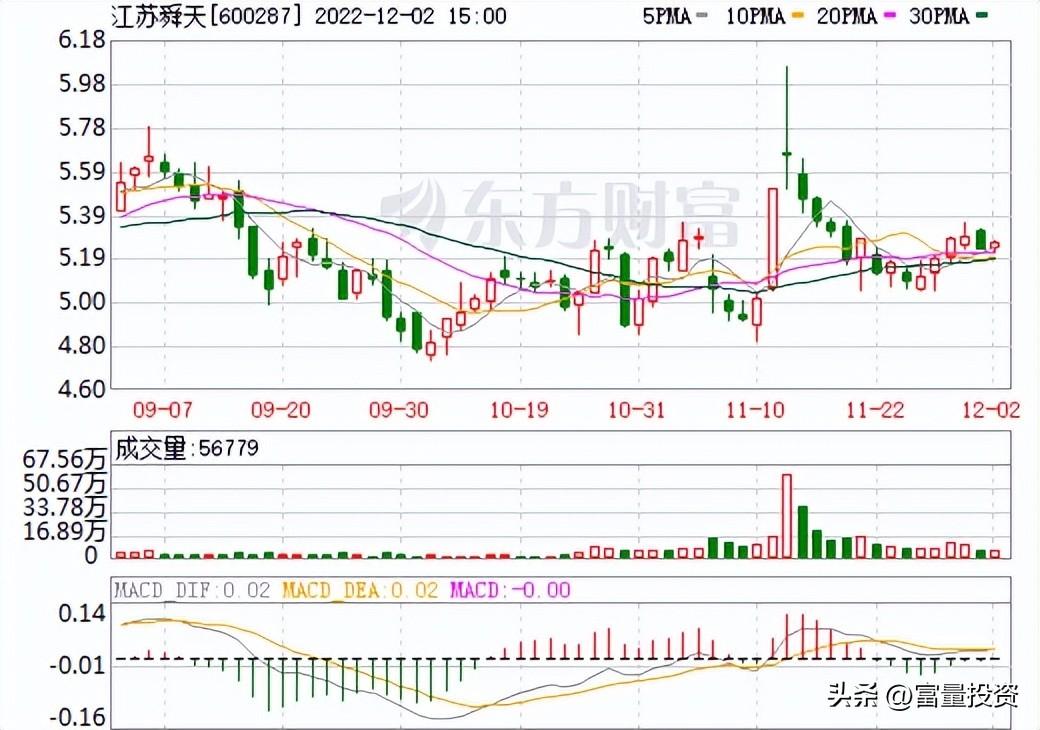Click price axis label 5.19

point(82,259)
